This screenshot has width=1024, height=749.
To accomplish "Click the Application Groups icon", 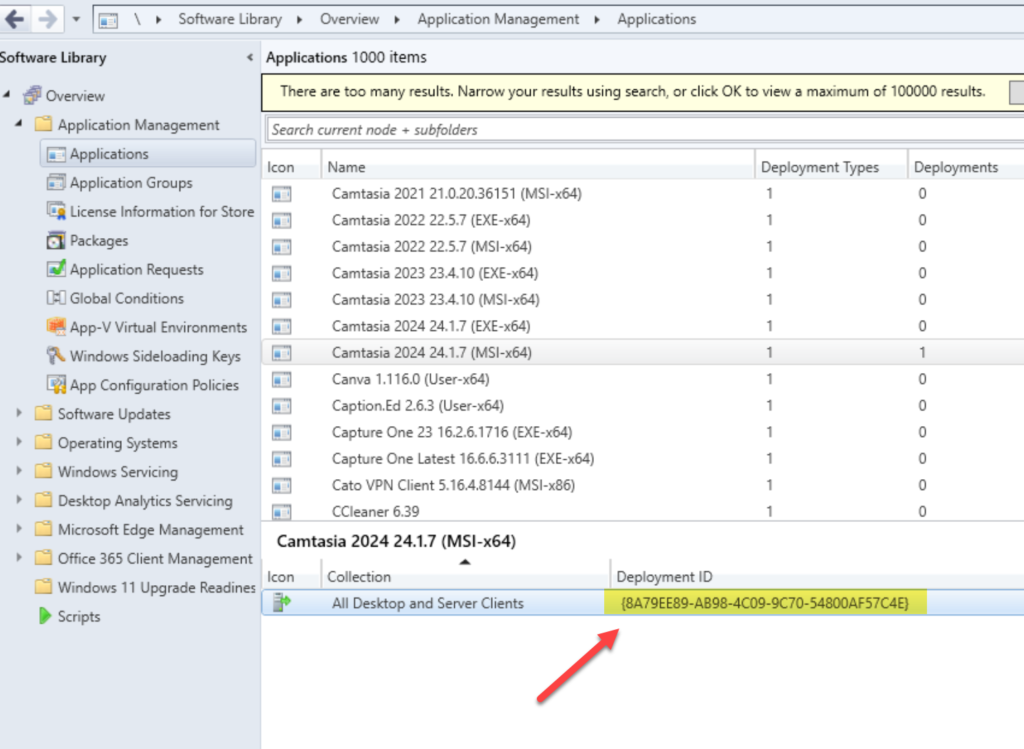I will [x=56, y=183].
